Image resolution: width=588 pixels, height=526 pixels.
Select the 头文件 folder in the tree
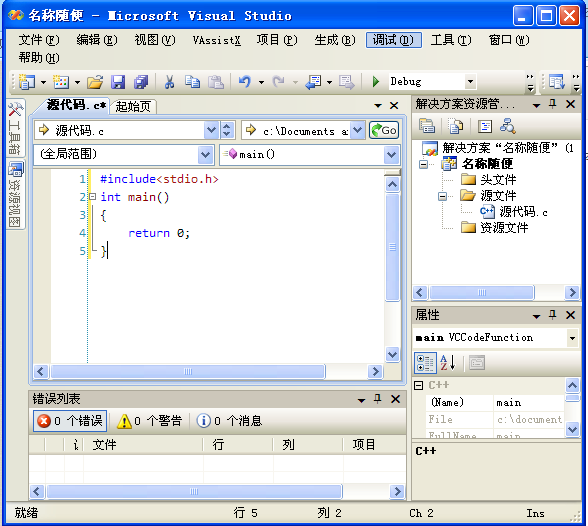[x=498, y=180]
